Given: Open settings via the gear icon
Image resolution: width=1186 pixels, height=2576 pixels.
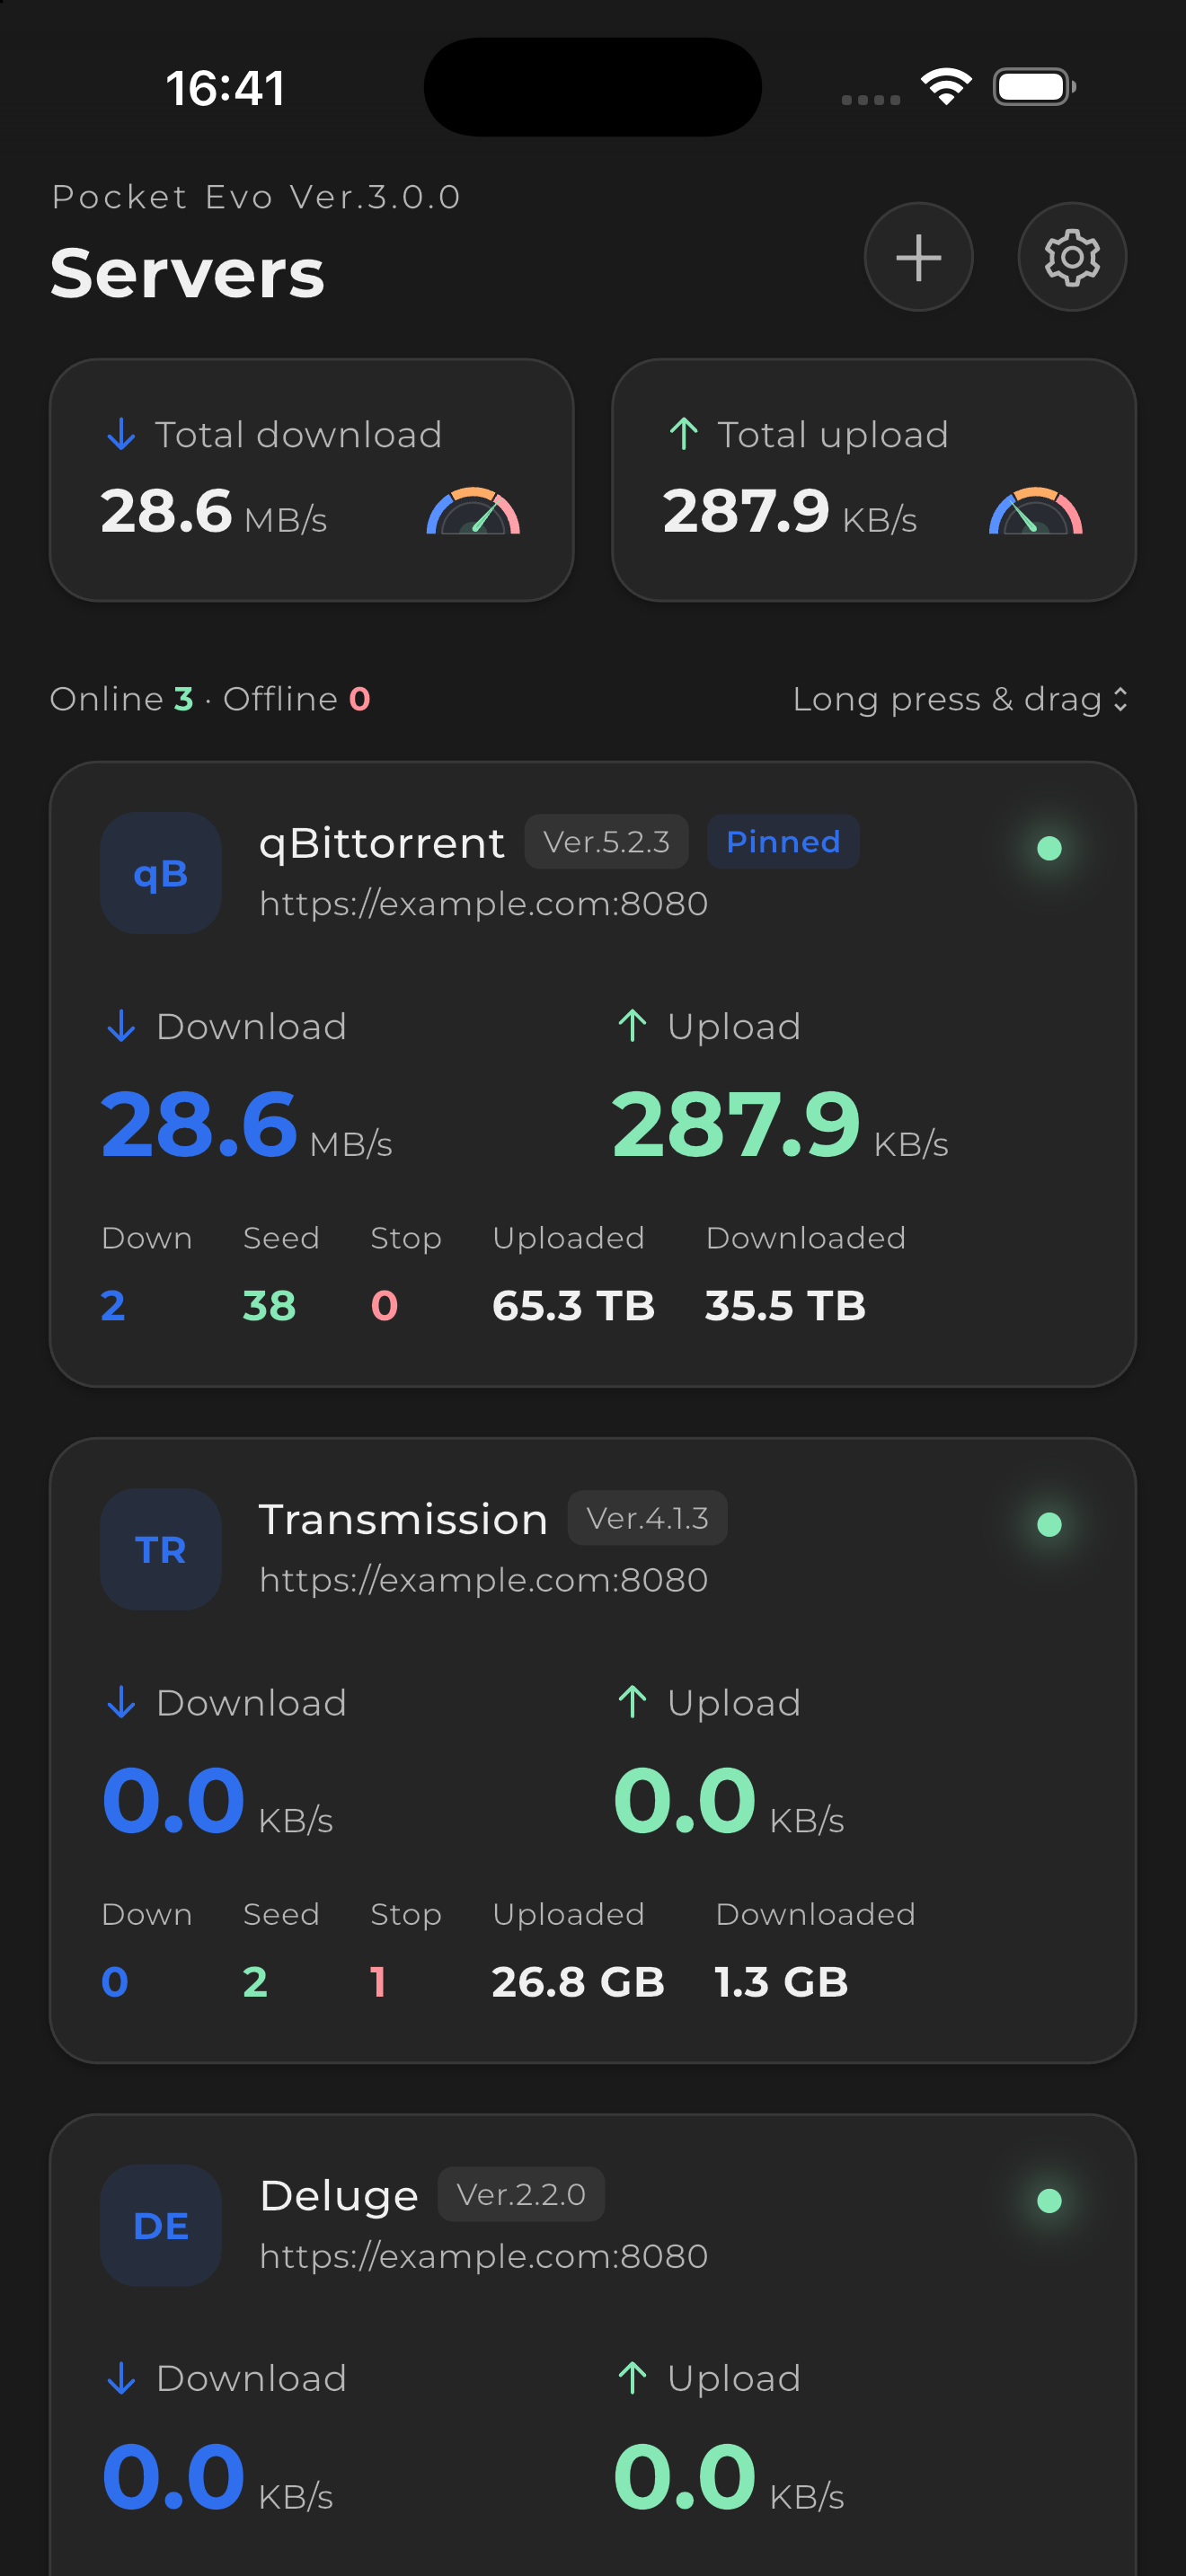Looking at the screenshot, I should pyautogui.click(x=1072, y=257).
